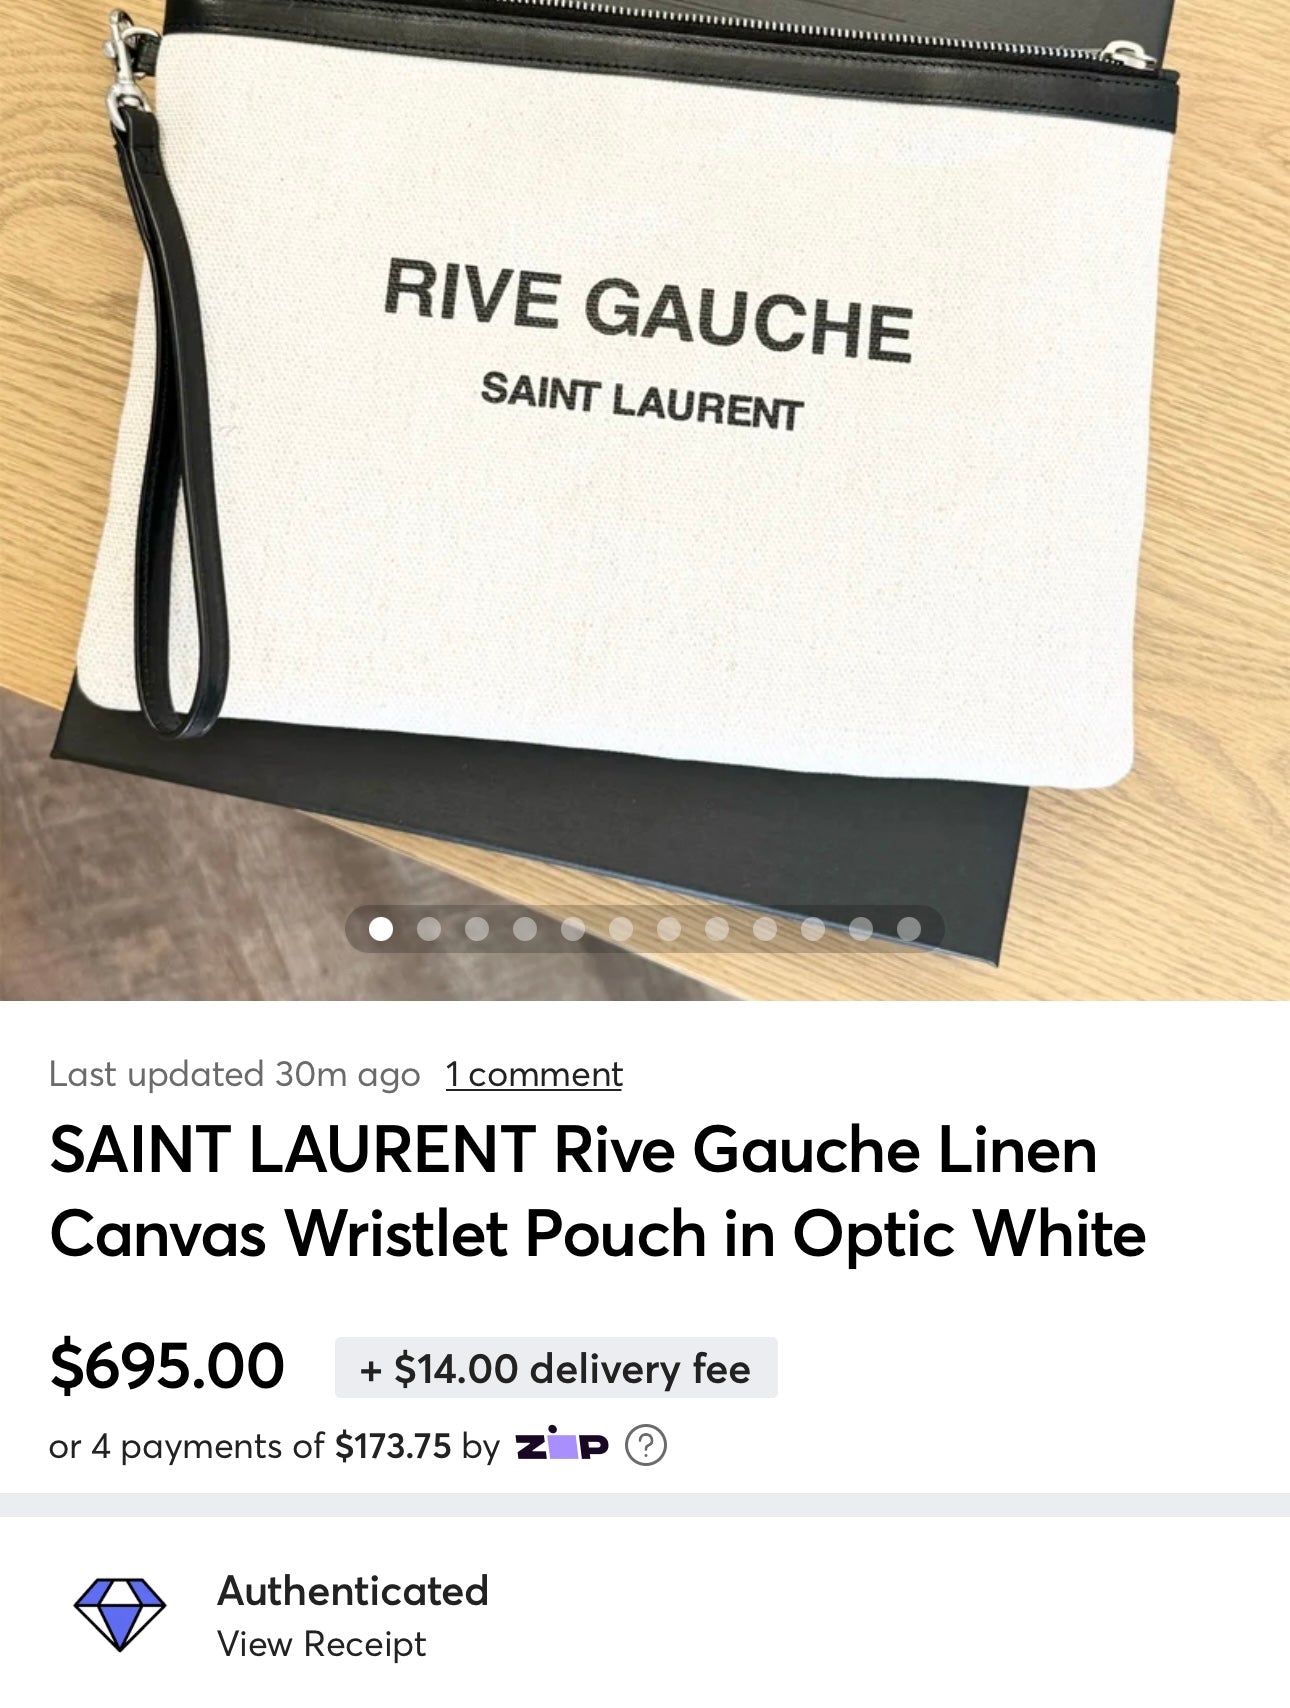Select the eleventh carousel indicator dot
The width and height of the screenshot is (1290, 1708).
(x=861, y=929)
